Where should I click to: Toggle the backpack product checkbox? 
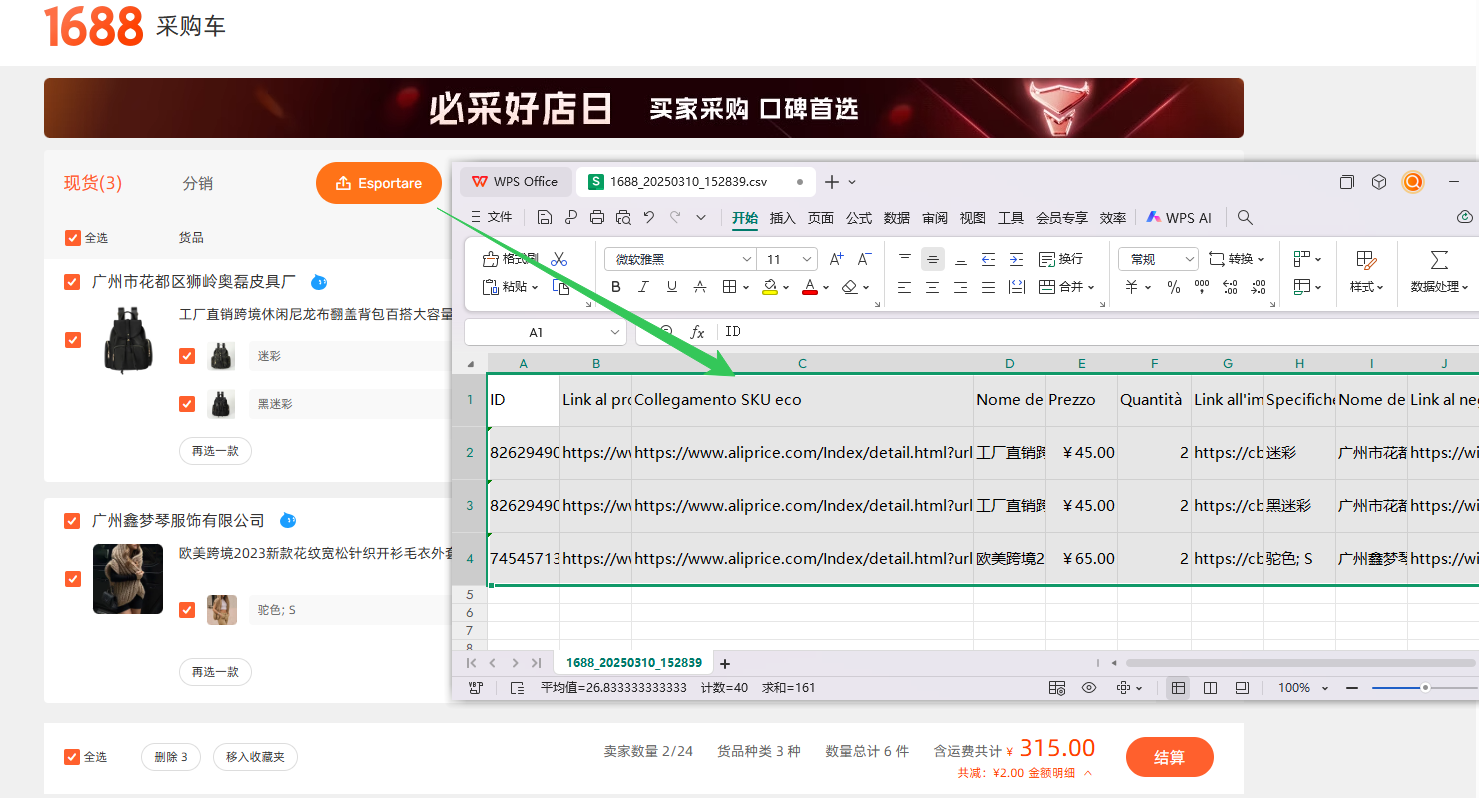[x=72, y=340]
